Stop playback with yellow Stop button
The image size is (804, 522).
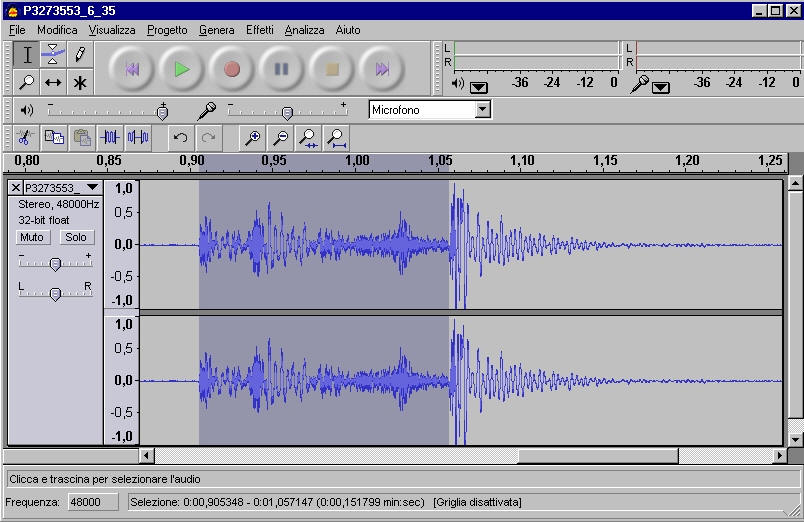tap(332, 69)
